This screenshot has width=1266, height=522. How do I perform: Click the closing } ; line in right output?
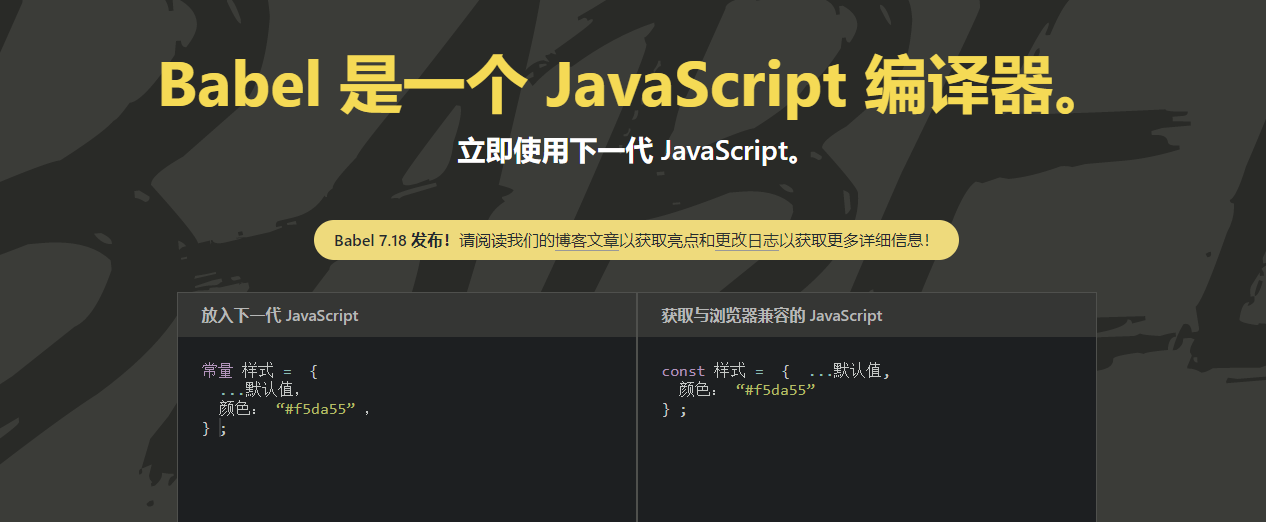click(675, 409)
